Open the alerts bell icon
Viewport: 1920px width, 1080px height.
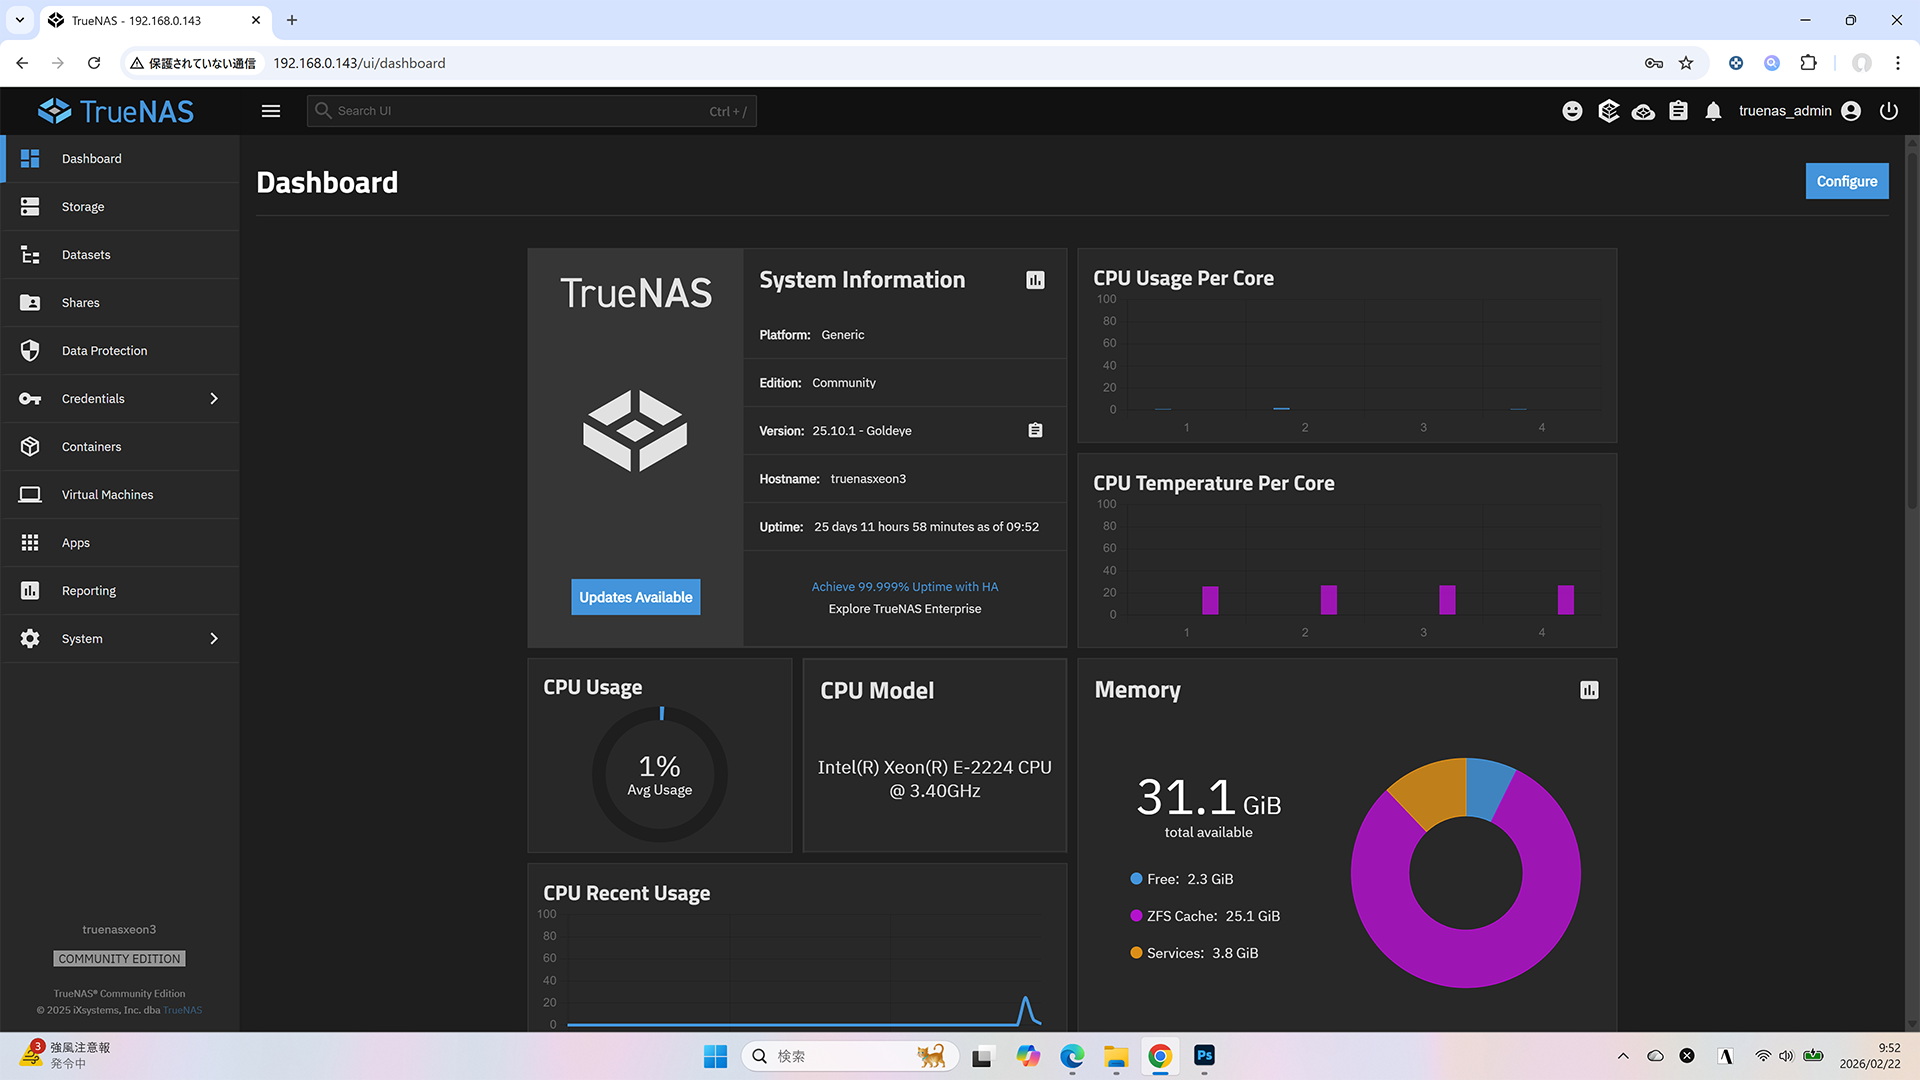[x=1713, y=111]
